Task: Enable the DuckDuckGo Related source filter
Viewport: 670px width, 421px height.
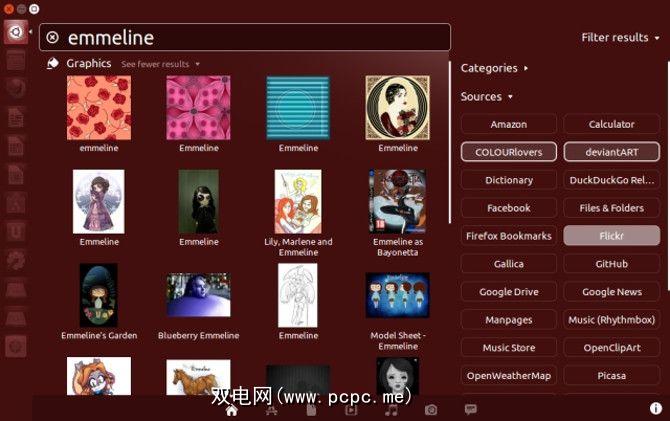Action: (611, 180)
